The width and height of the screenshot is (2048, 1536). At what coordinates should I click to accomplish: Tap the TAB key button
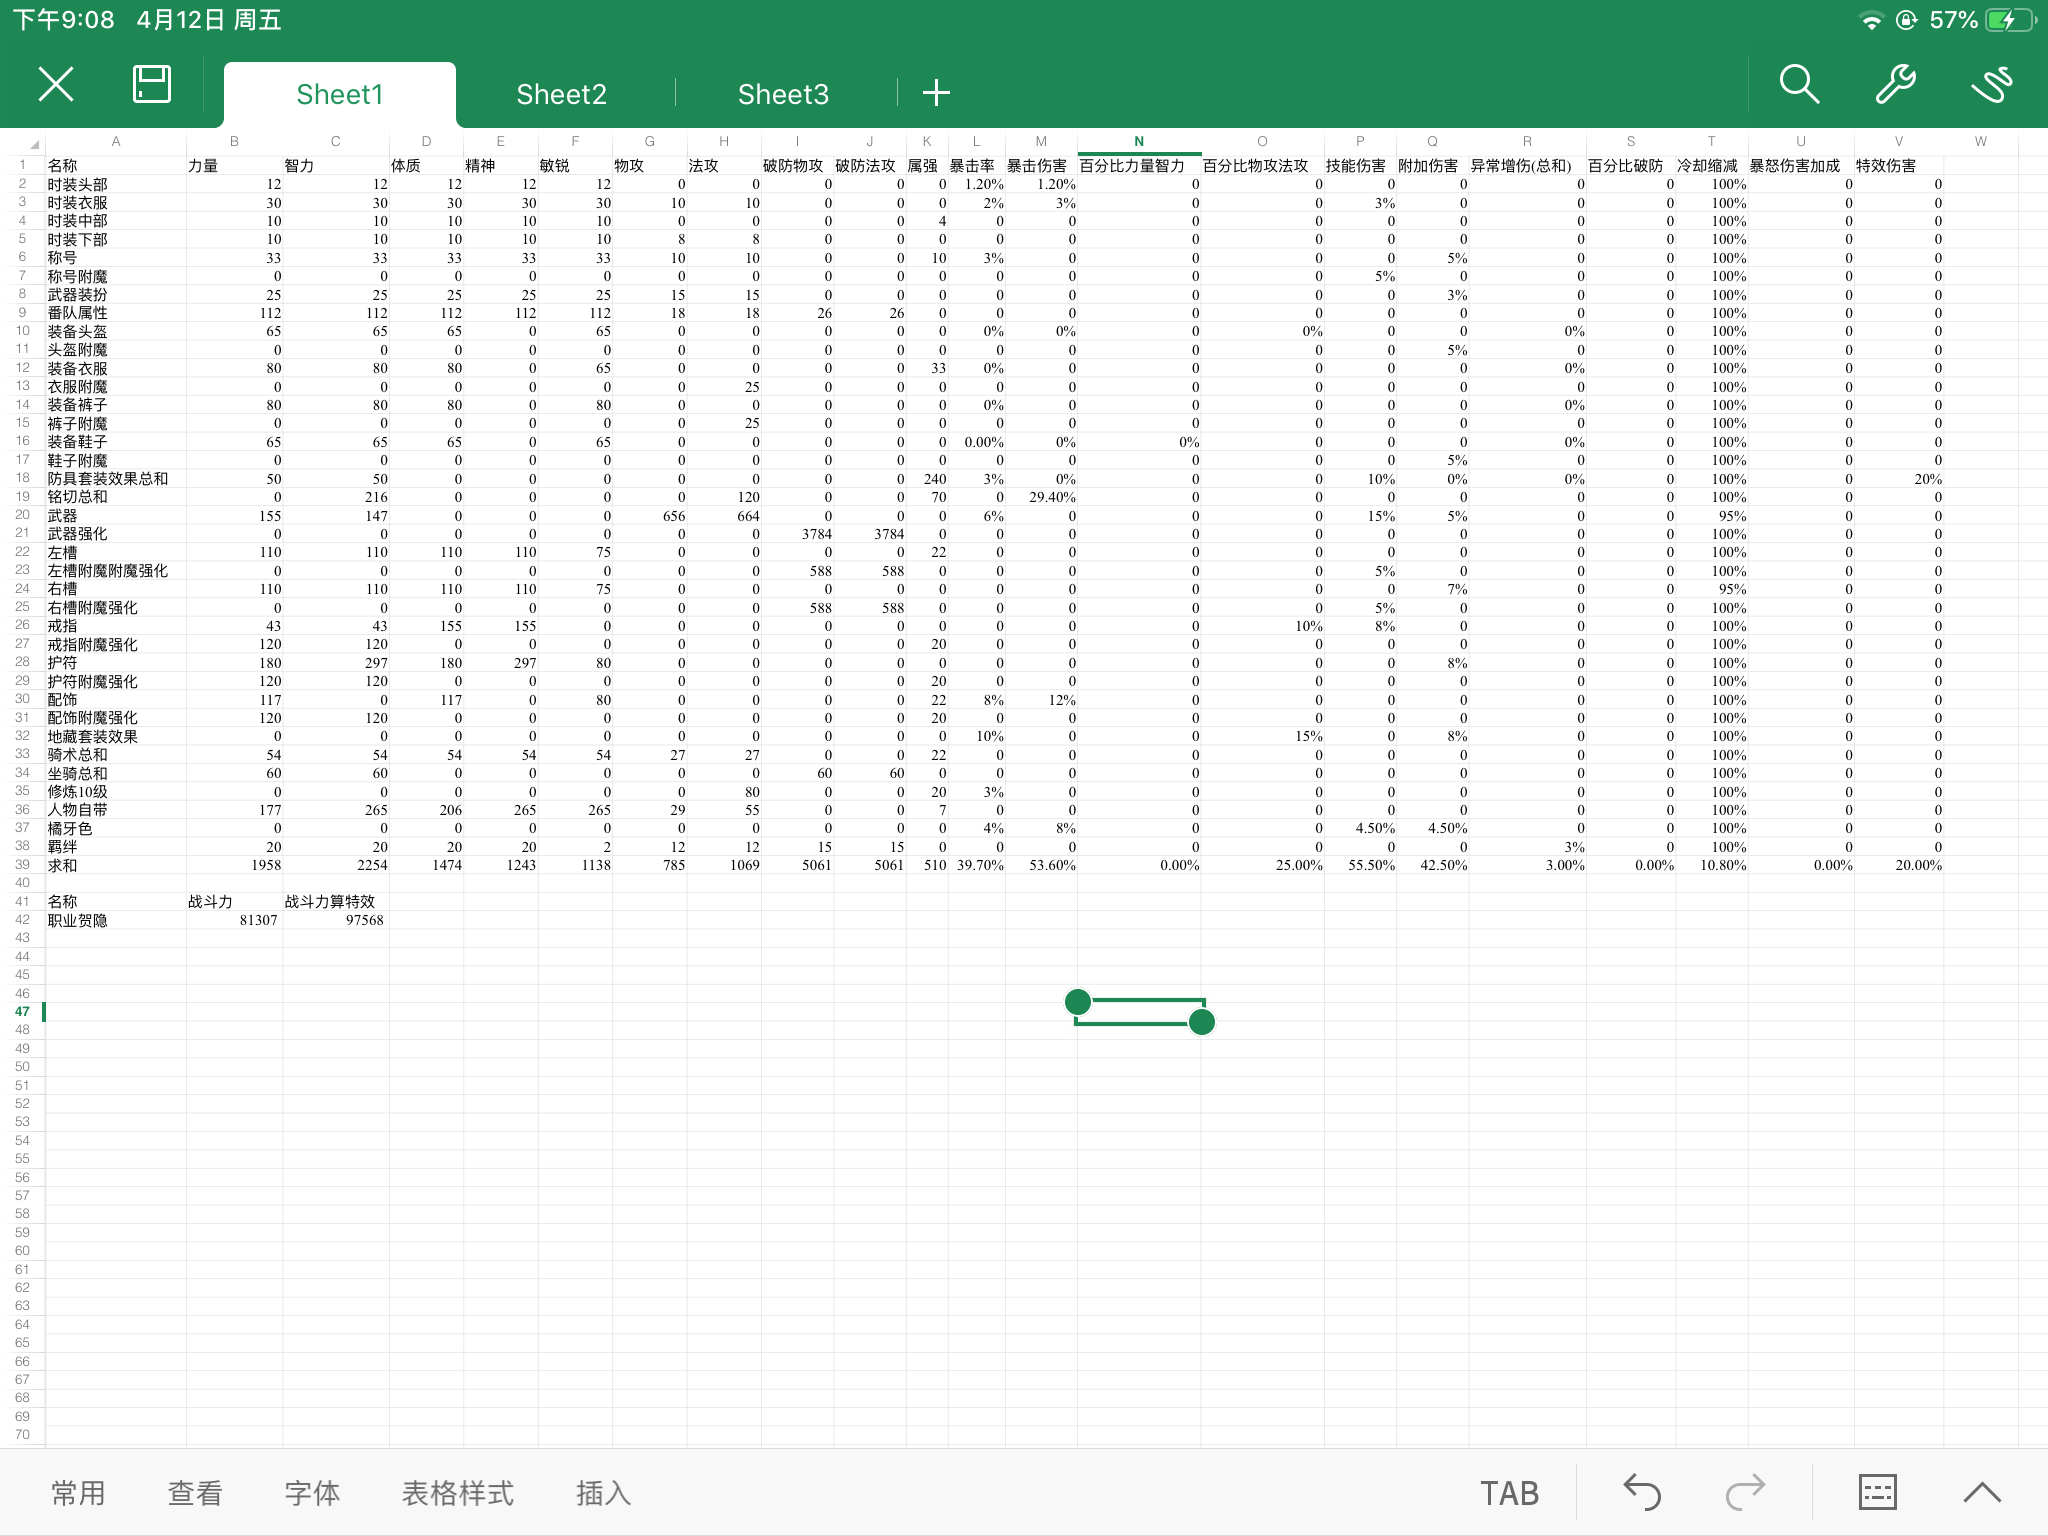tap(1509, 1493)
